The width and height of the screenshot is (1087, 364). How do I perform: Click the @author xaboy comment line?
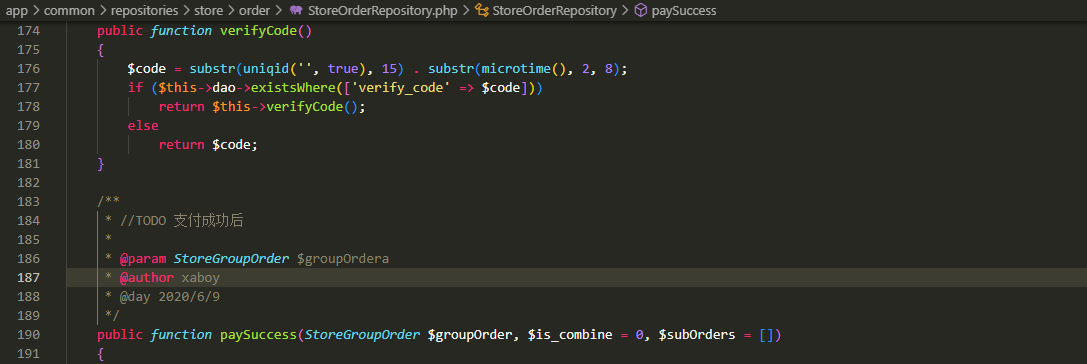[170, 277]
